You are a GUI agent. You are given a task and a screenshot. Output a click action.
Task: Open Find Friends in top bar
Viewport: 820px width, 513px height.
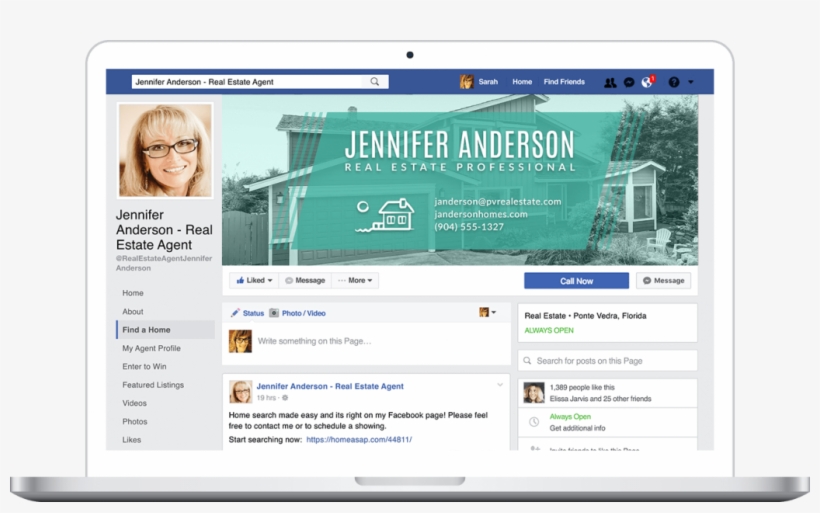point(564,82)
